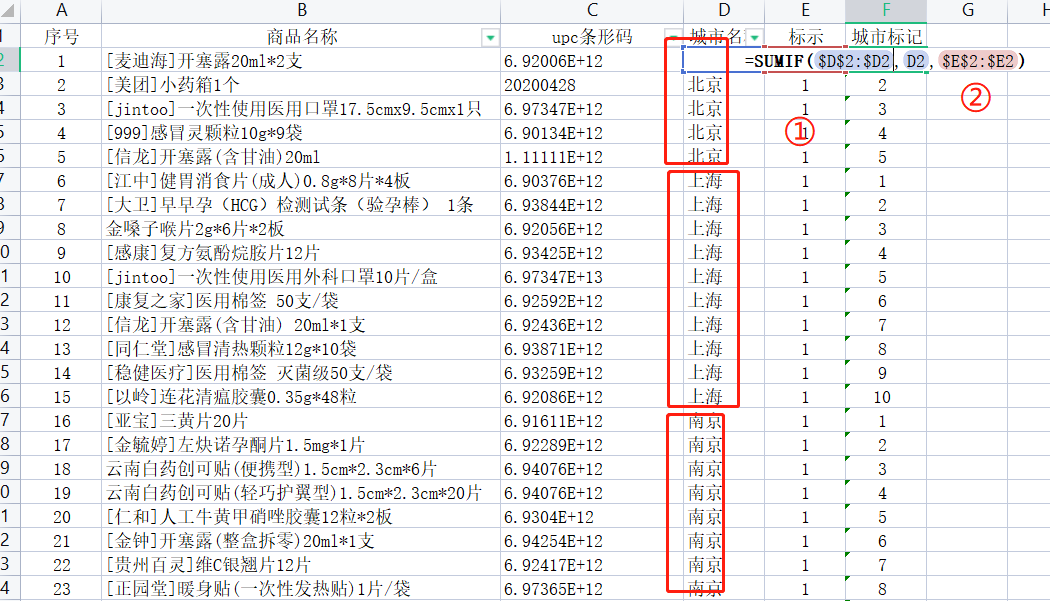Screen dimensions: 1050x601
Task: Click the upc value 6.9304E+12
Action: 549,517
